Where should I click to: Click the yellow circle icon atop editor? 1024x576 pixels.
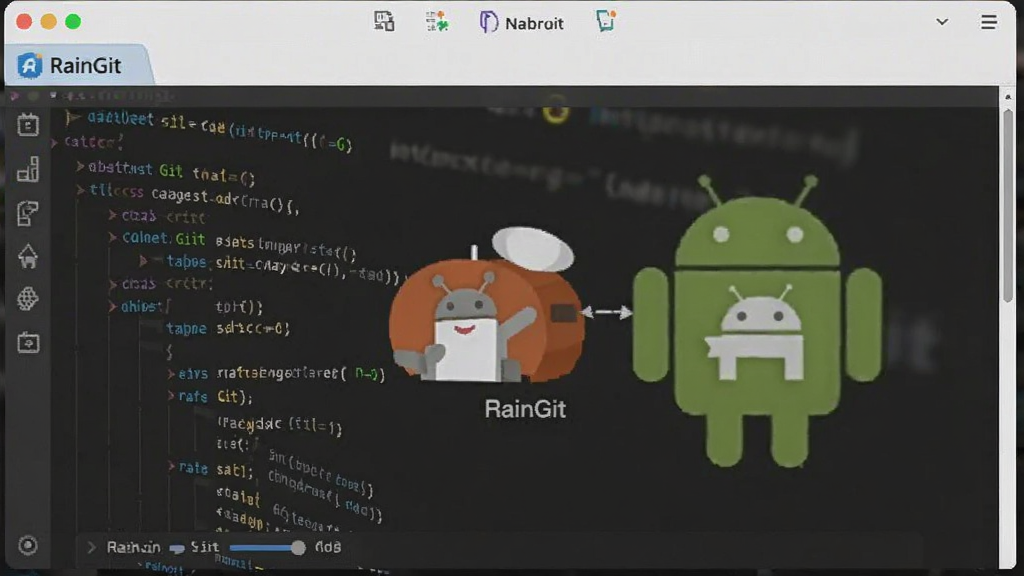pyautogui.click(x=556, y=110)
